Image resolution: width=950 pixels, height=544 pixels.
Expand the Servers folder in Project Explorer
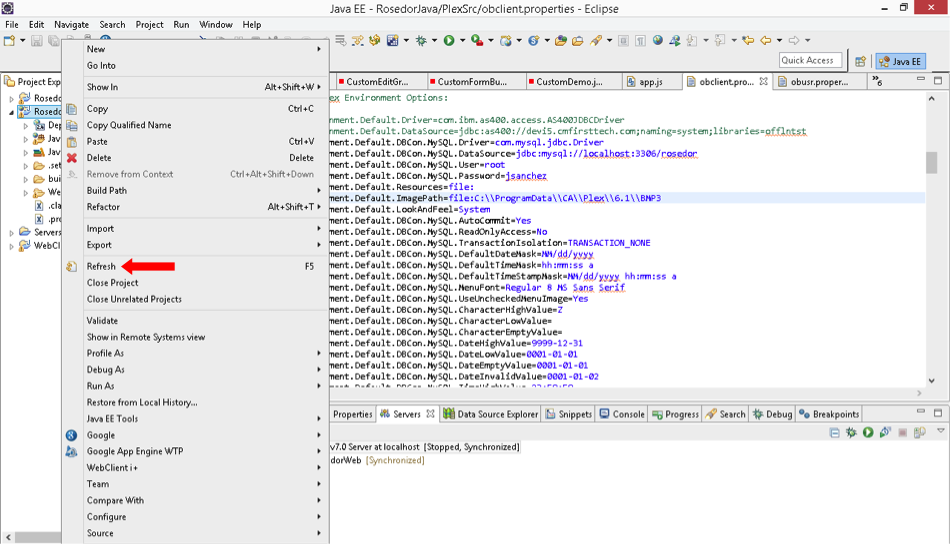[12, 232]
